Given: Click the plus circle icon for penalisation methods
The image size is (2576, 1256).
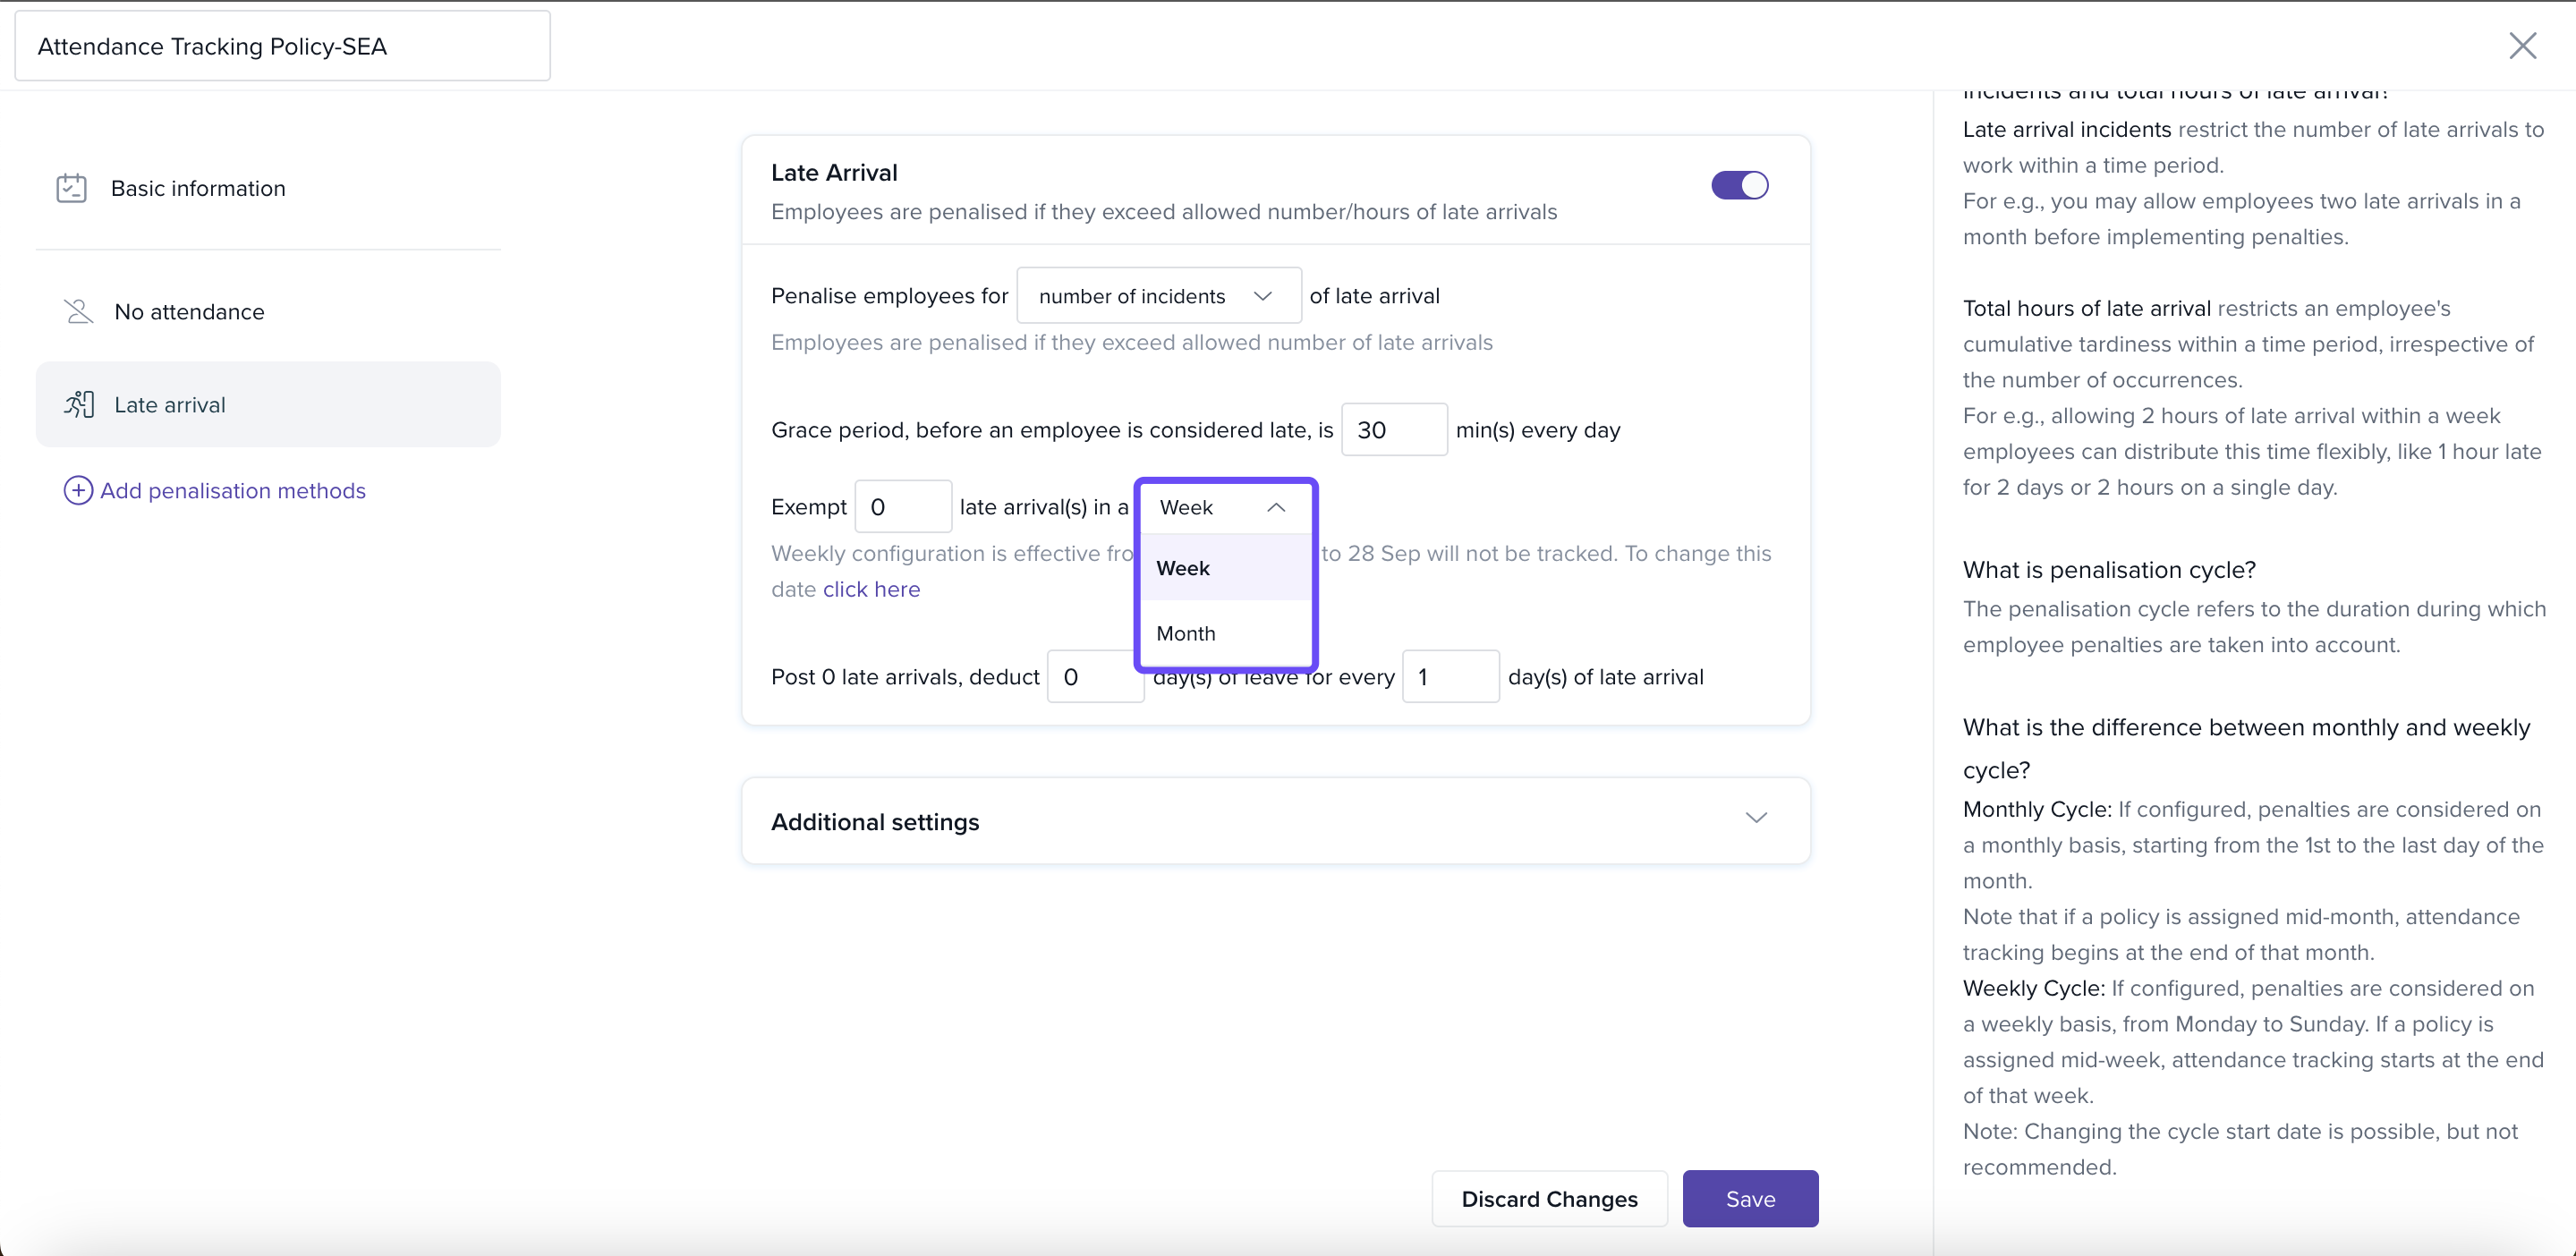Looking at the screenshot, I should (78, 490).
